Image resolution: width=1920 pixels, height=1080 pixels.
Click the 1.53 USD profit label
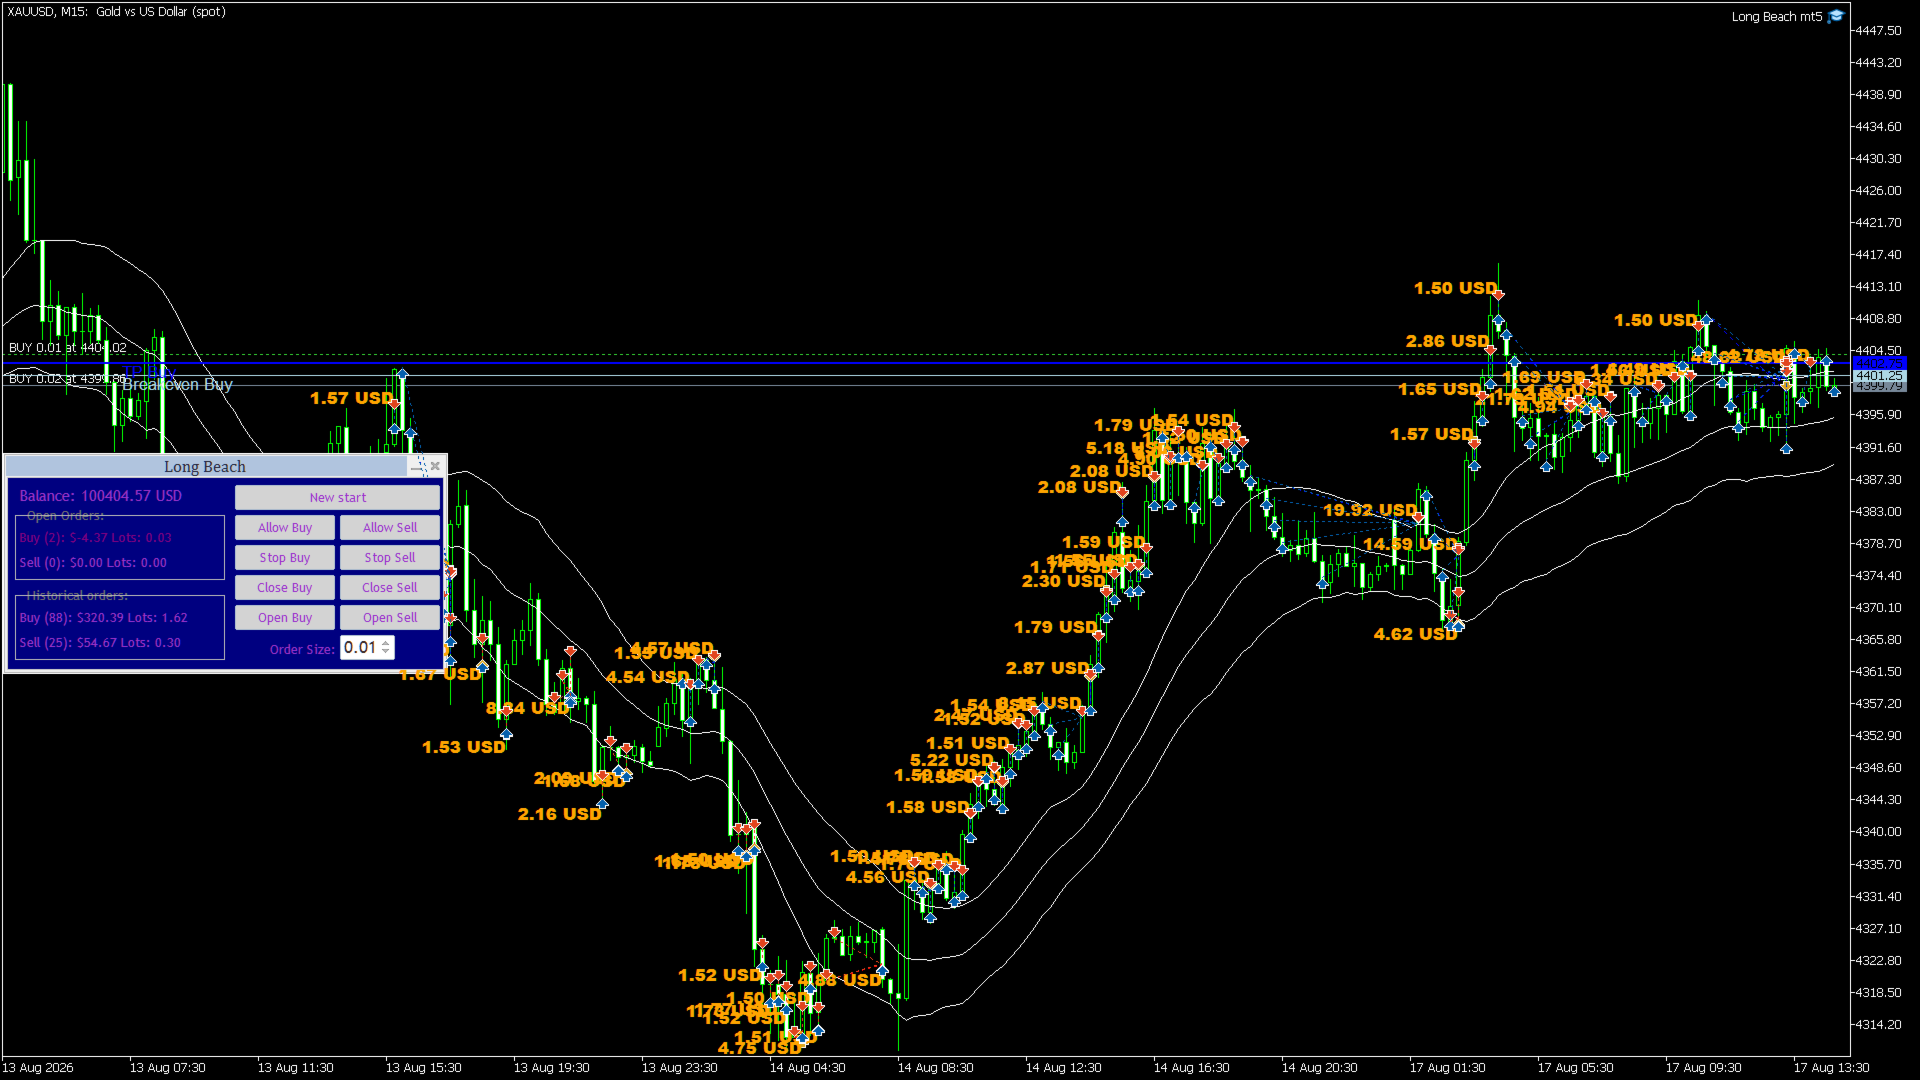(463, 747)
